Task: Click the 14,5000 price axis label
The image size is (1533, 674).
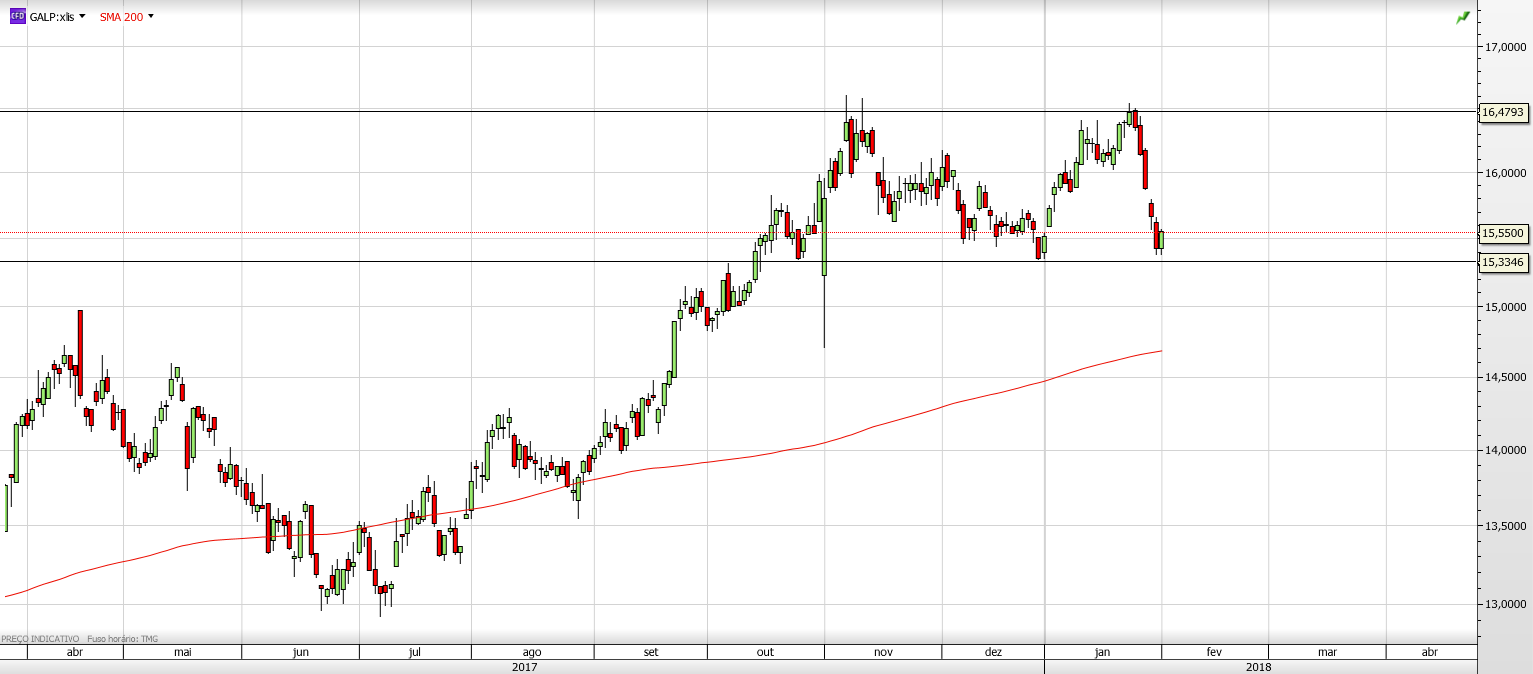Action: click(1505, 377)
